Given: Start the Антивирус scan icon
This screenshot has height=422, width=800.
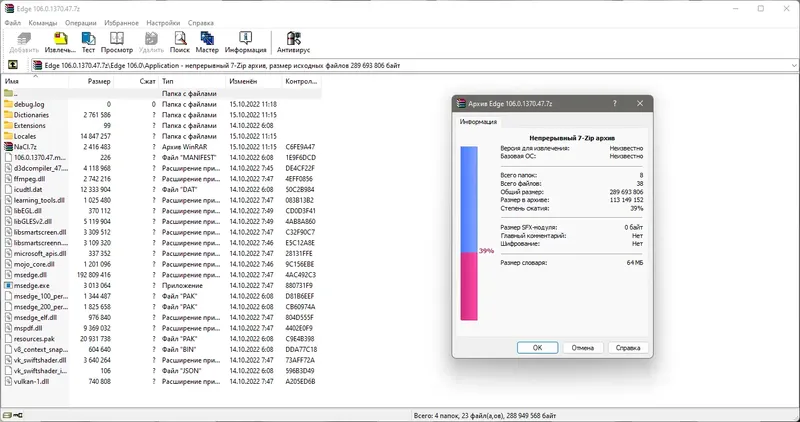Looking at the screenshot, I should [x=293, y=39].
